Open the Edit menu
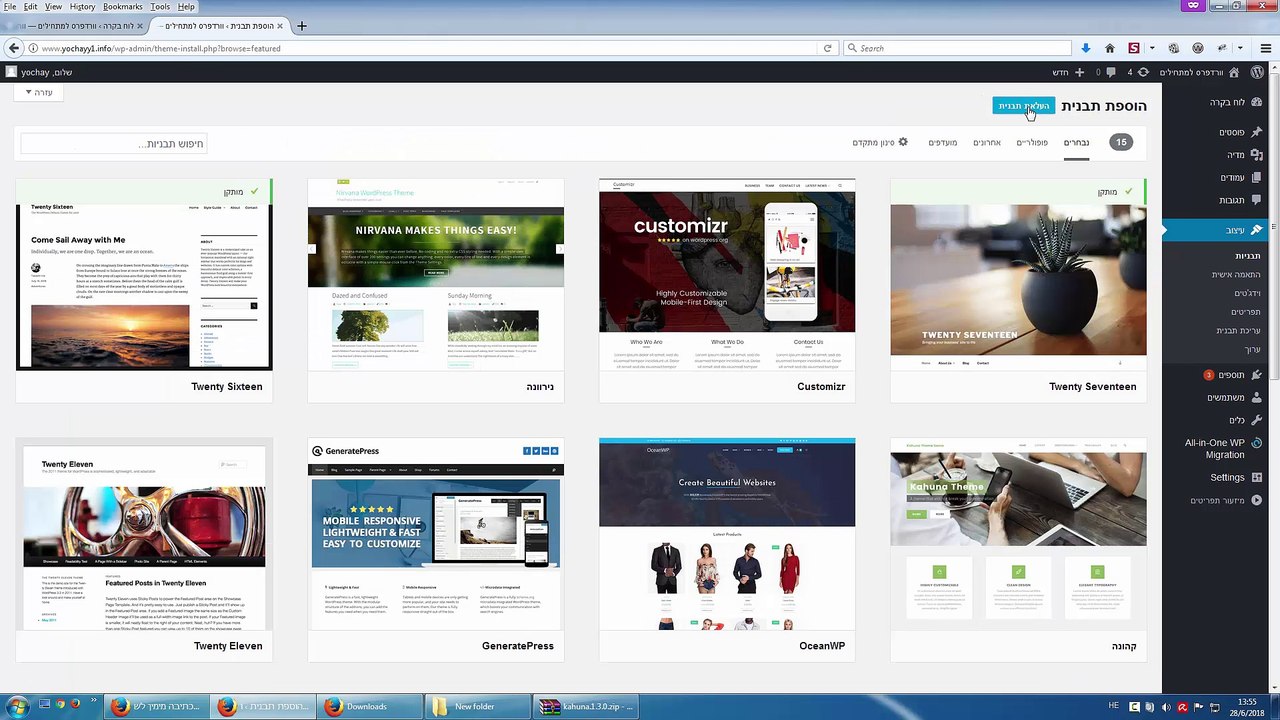The width and height of the screenshot is (1280, 720). [31, 7]
